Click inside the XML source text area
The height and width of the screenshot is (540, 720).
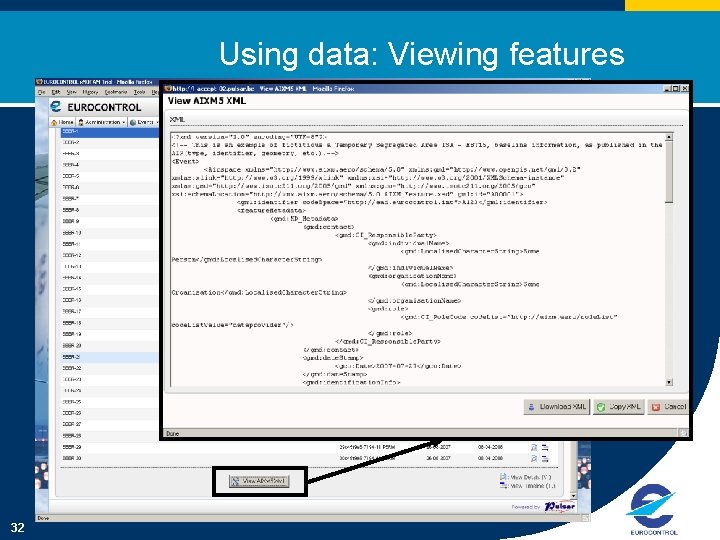418,259
